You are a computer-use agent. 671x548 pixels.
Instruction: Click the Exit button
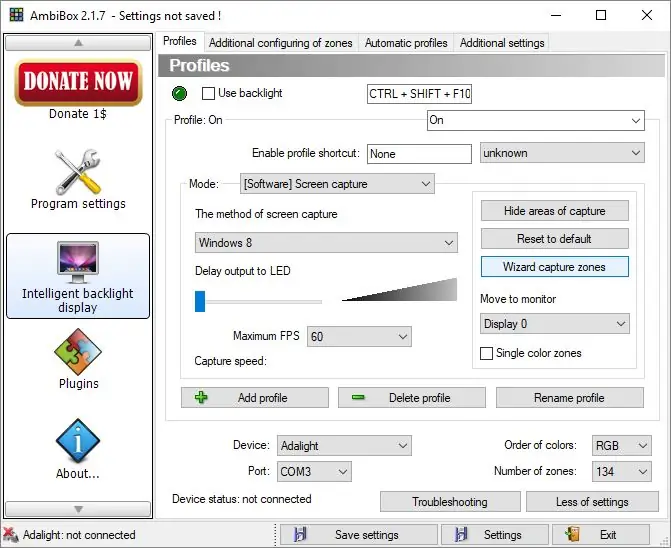pos(601,535)
